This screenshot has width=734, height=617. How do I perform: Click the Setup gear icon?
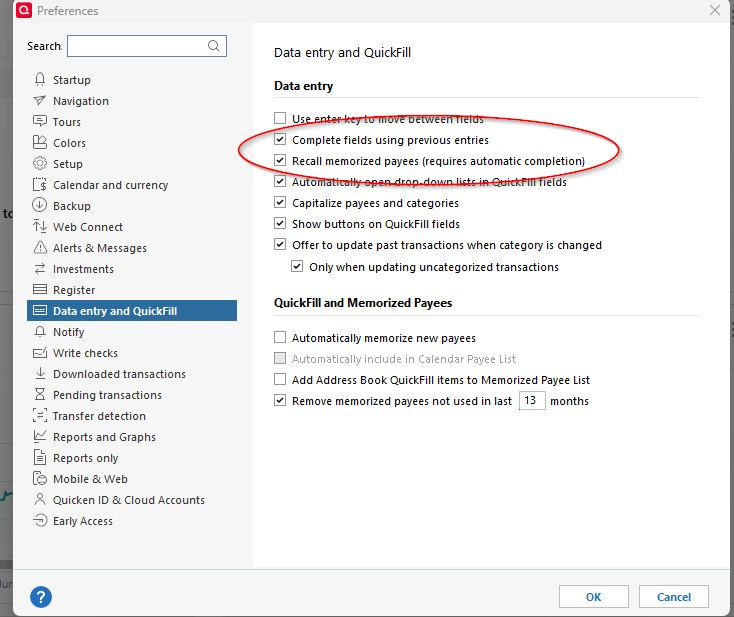pos(40,163)
